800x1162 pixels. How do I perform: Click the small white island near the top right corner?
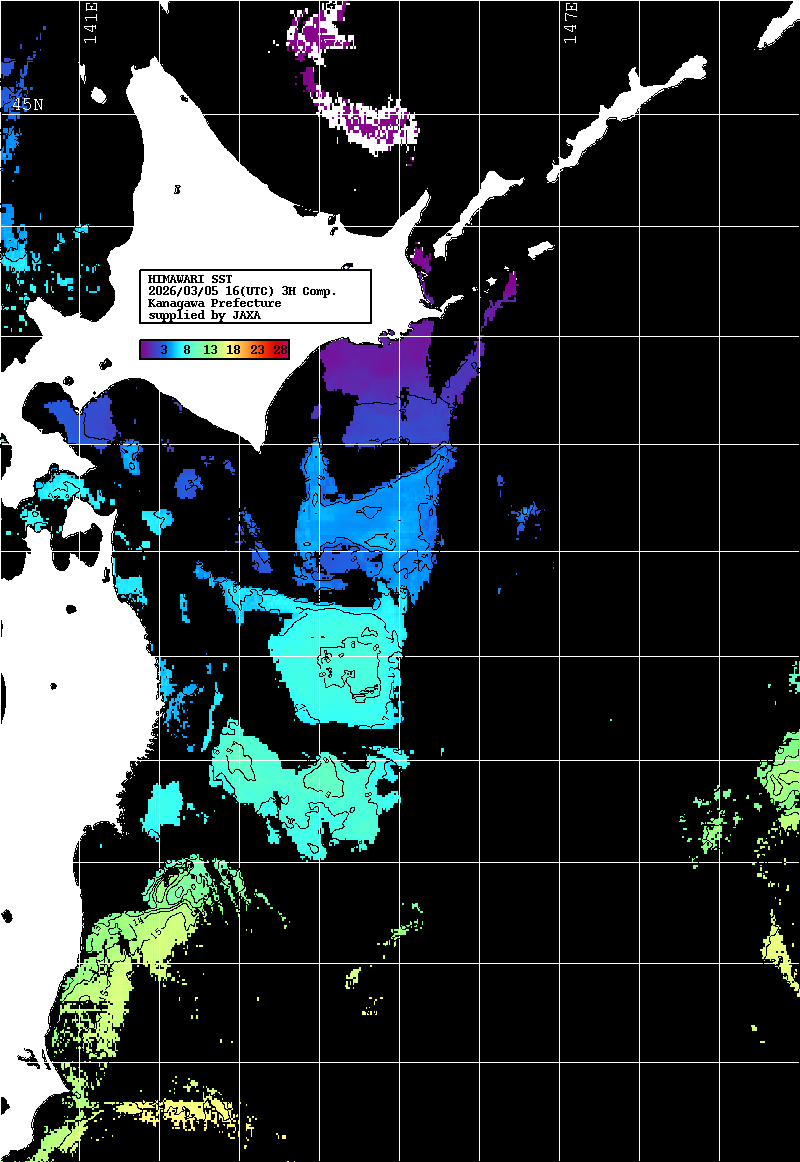click(x=778, y=28)
